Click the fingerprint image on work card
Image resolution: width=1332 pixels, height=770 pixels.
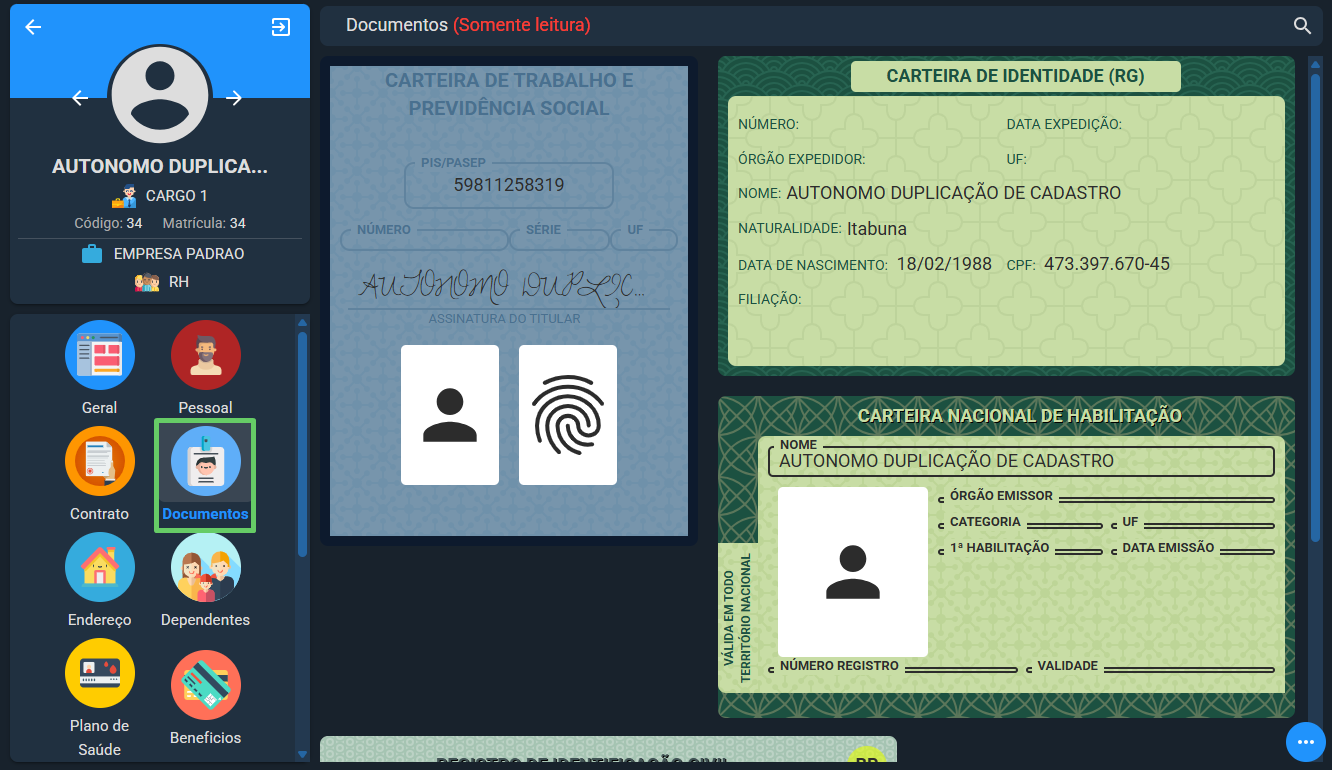coord(568,415)
